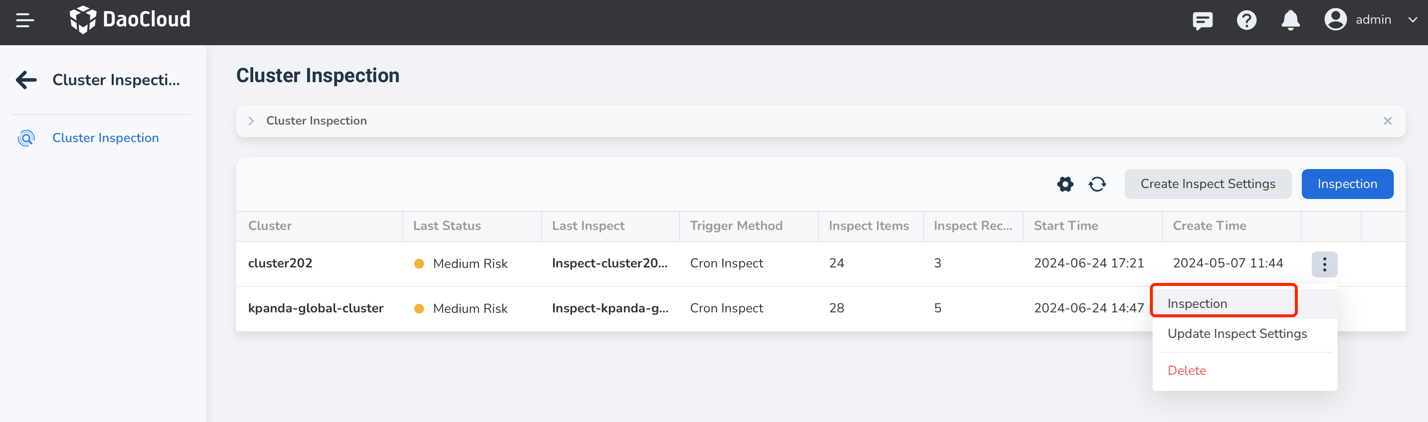The image size is (1428, 422).
Task: Select Delete in the context menu
Action: [x=1186, y=370]
